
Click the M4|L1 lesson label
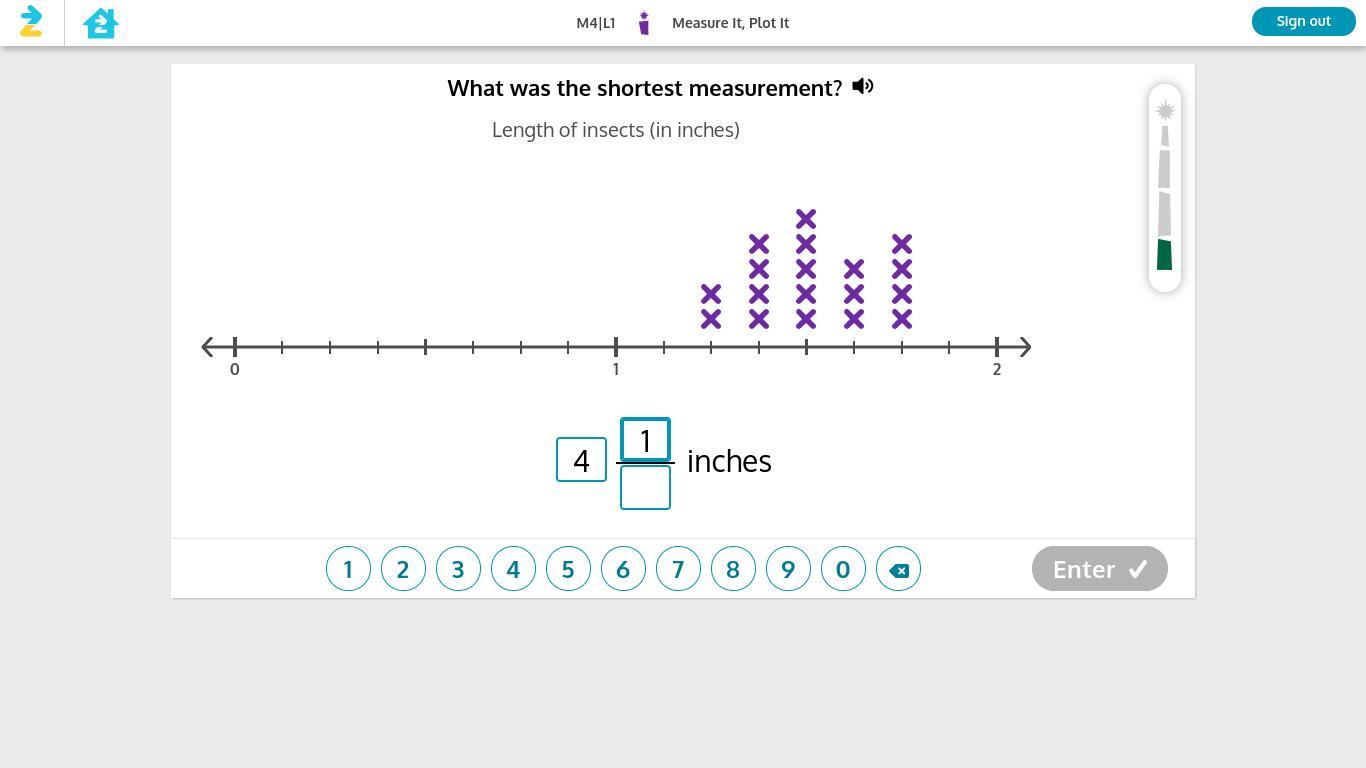596,23
